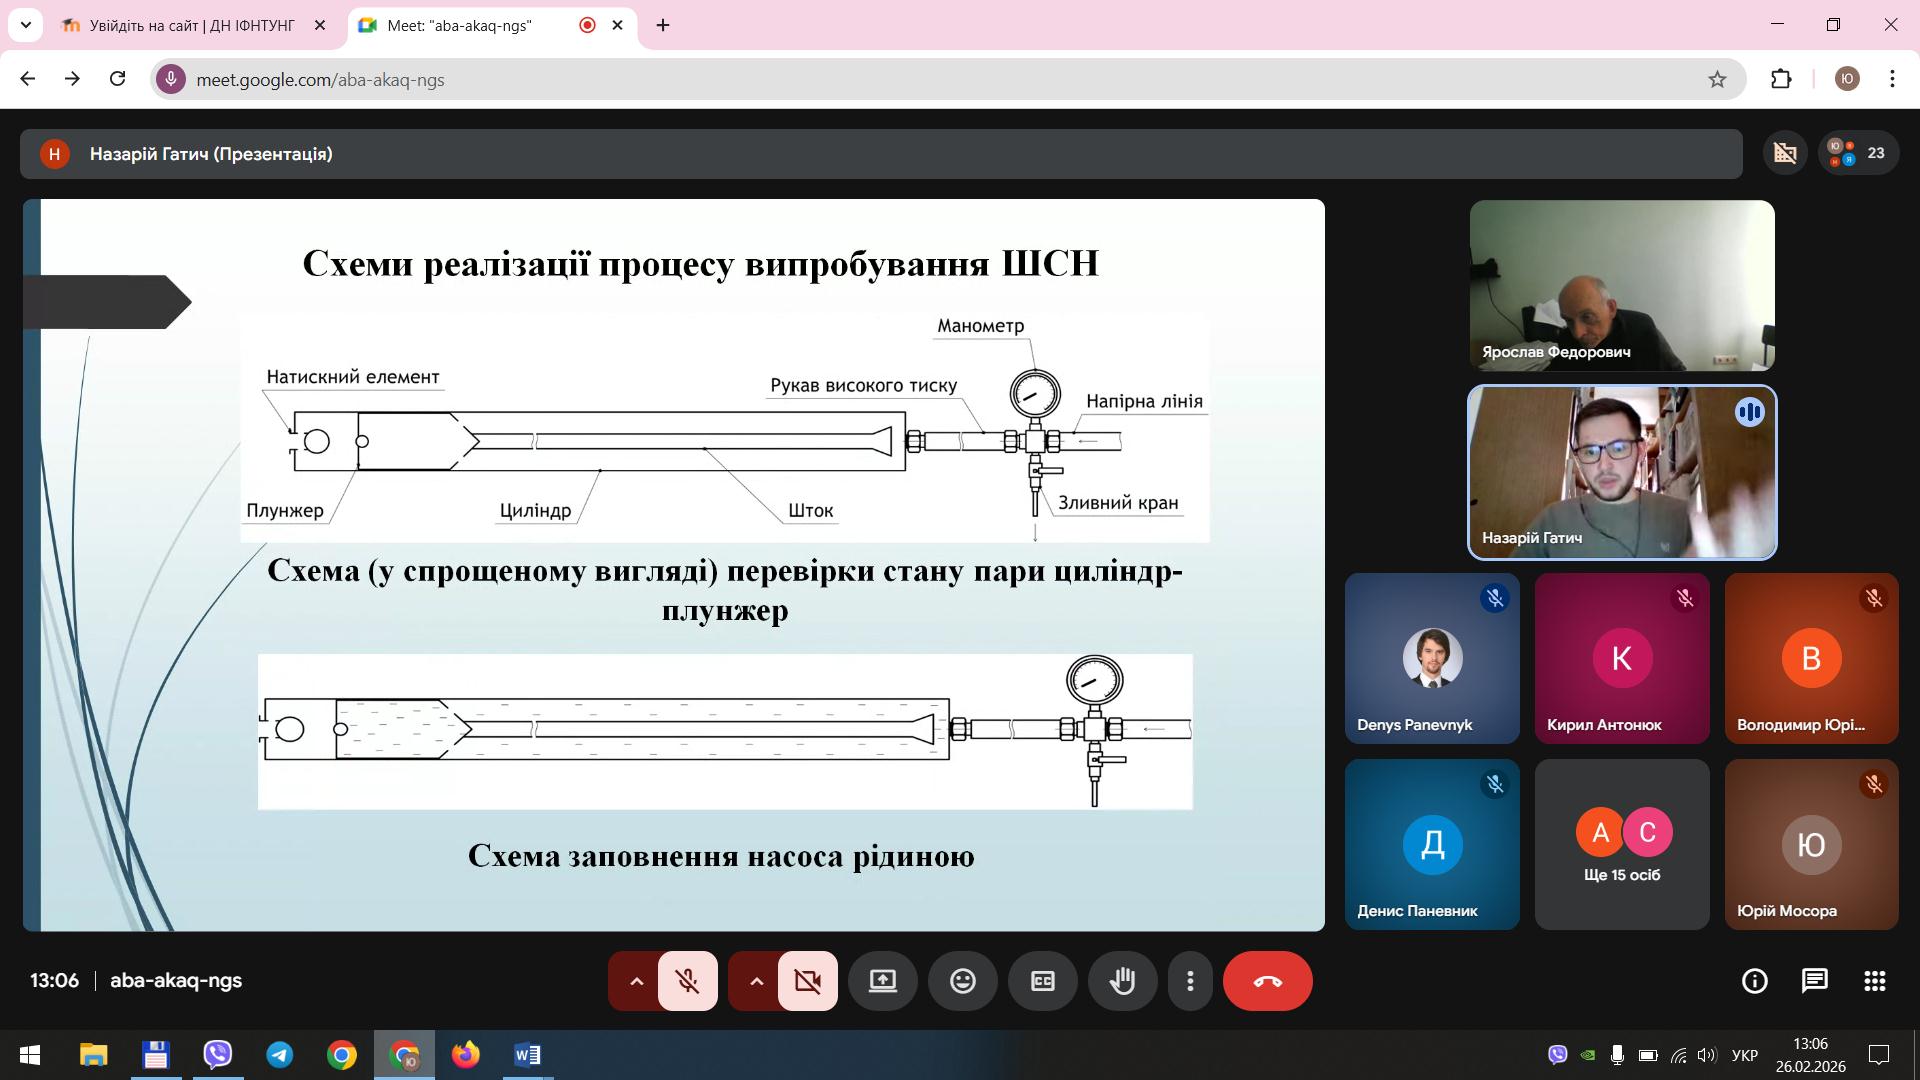Switch to the ДН ІФНТУНГ browser tab
This screenshot has height=1080, width=1920.
click(192, 26)
